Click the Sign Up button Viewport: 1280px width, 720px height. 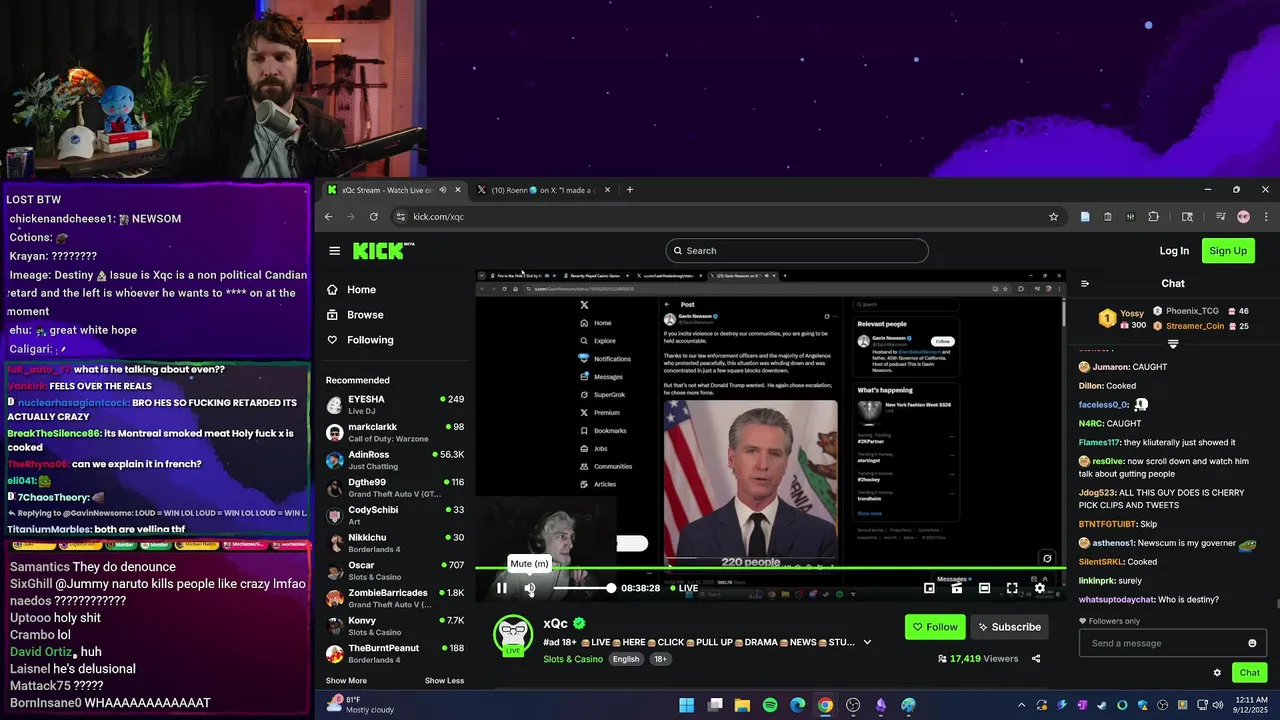point(1228,251)
